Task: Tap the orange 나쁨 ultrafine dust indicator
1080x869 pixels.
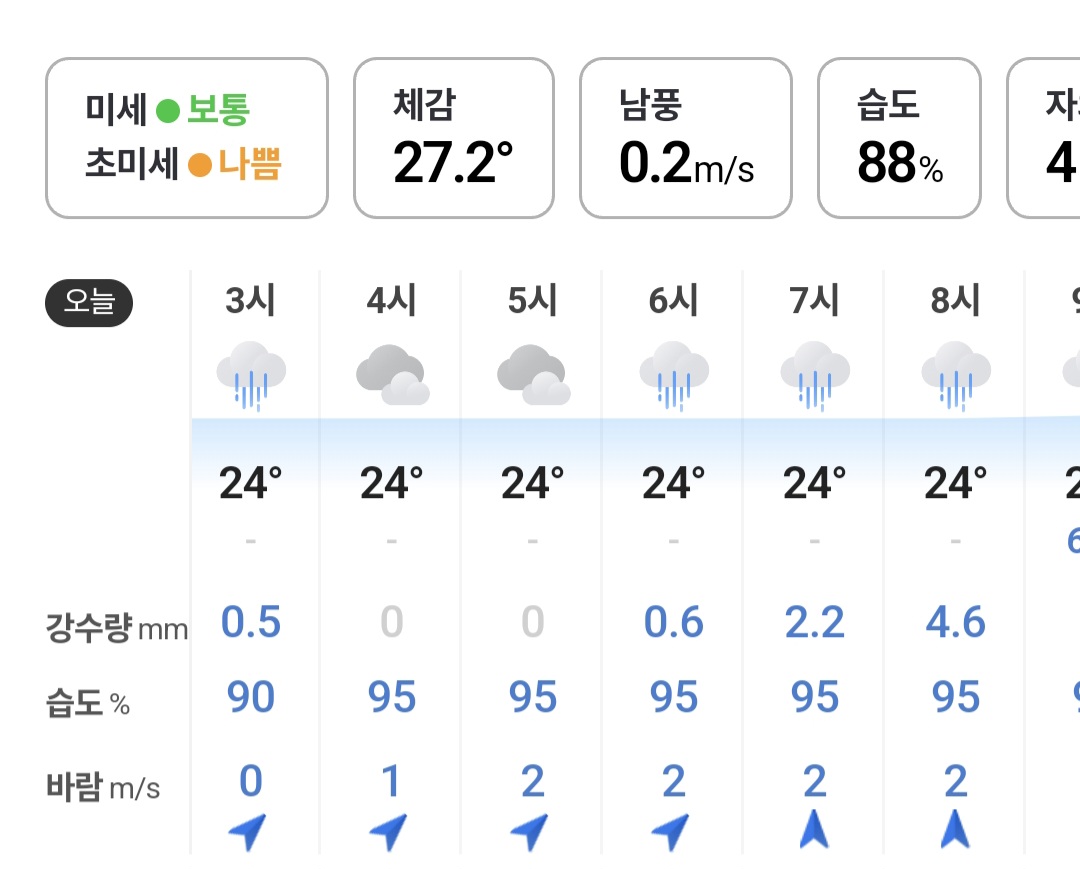Action: coord(235,165)
